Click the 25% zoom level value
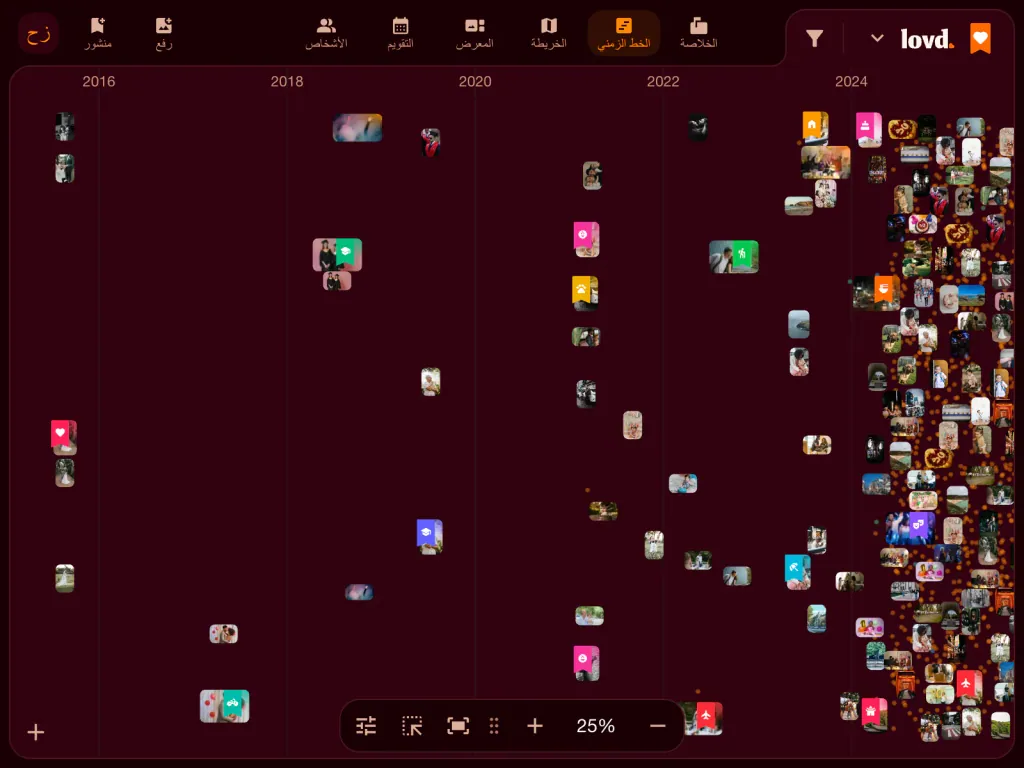The image size is (1024, 768). click(596, 726)
